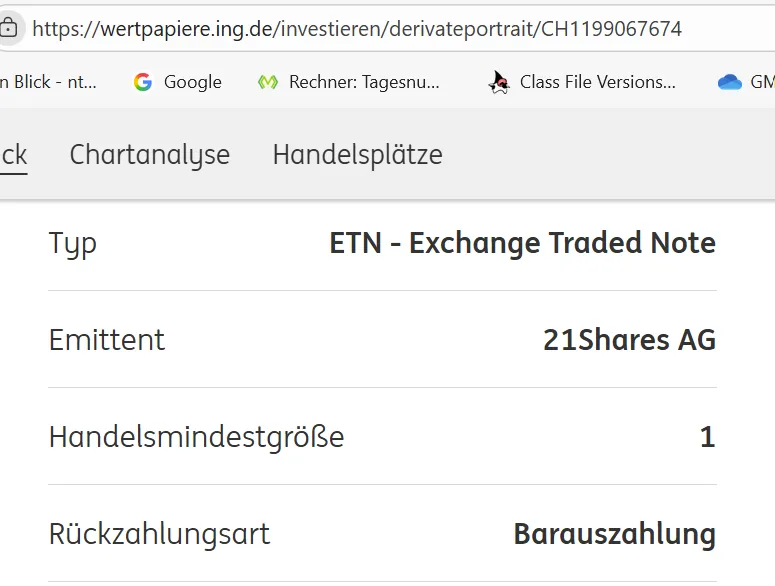
Task: Click the Google bookmark favicon
Action: (143, 82)
